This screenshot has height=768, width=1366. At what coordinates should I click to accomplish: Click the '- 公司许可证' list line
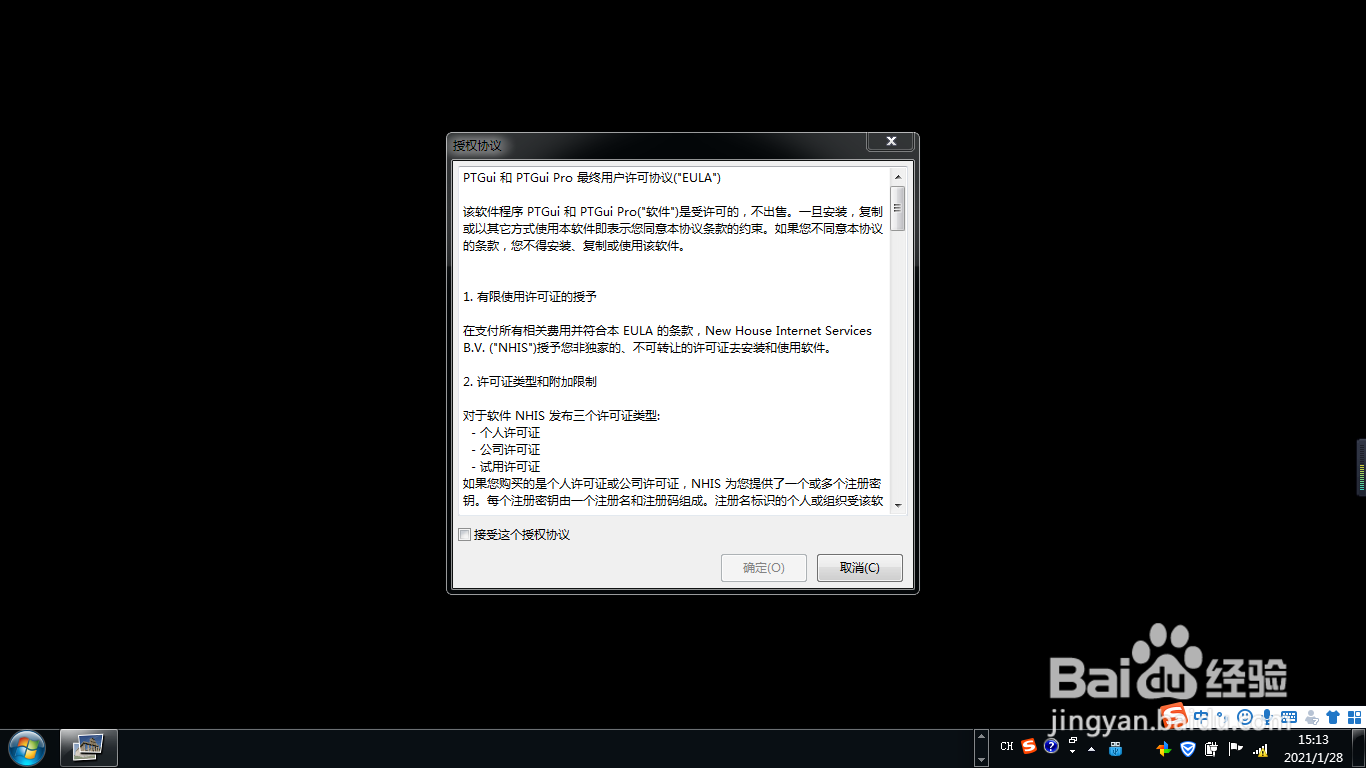tap(506, 450)
